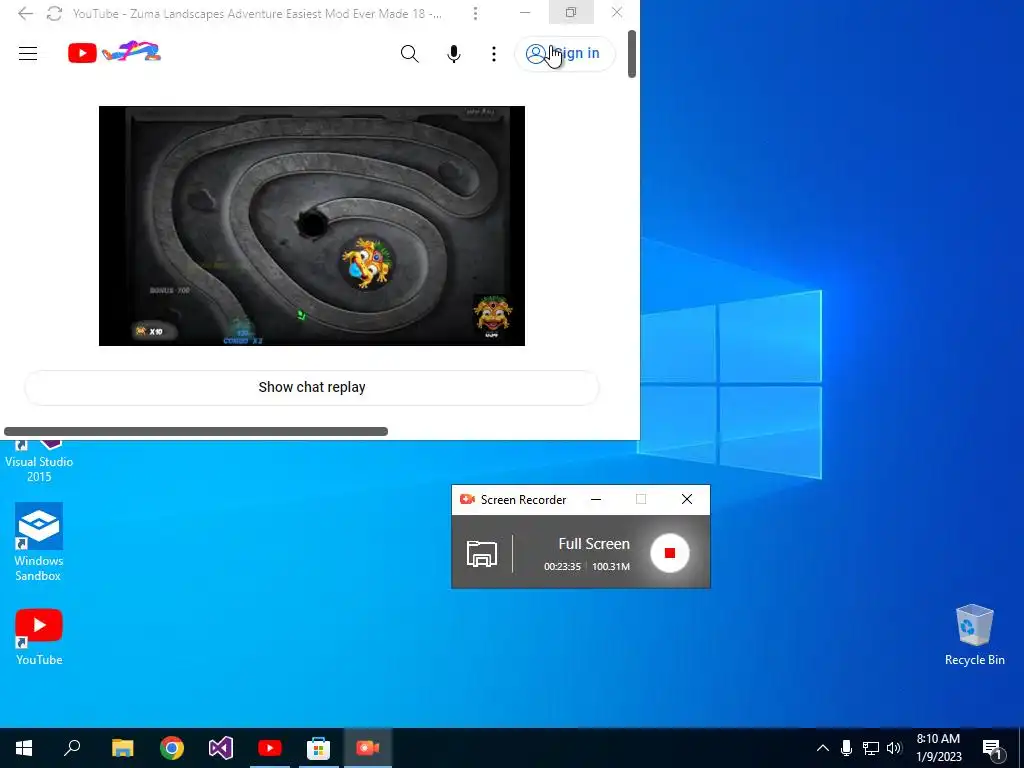Sign in to YouTube
Viewport: 1024px width, 768px height.
point(564,54)
